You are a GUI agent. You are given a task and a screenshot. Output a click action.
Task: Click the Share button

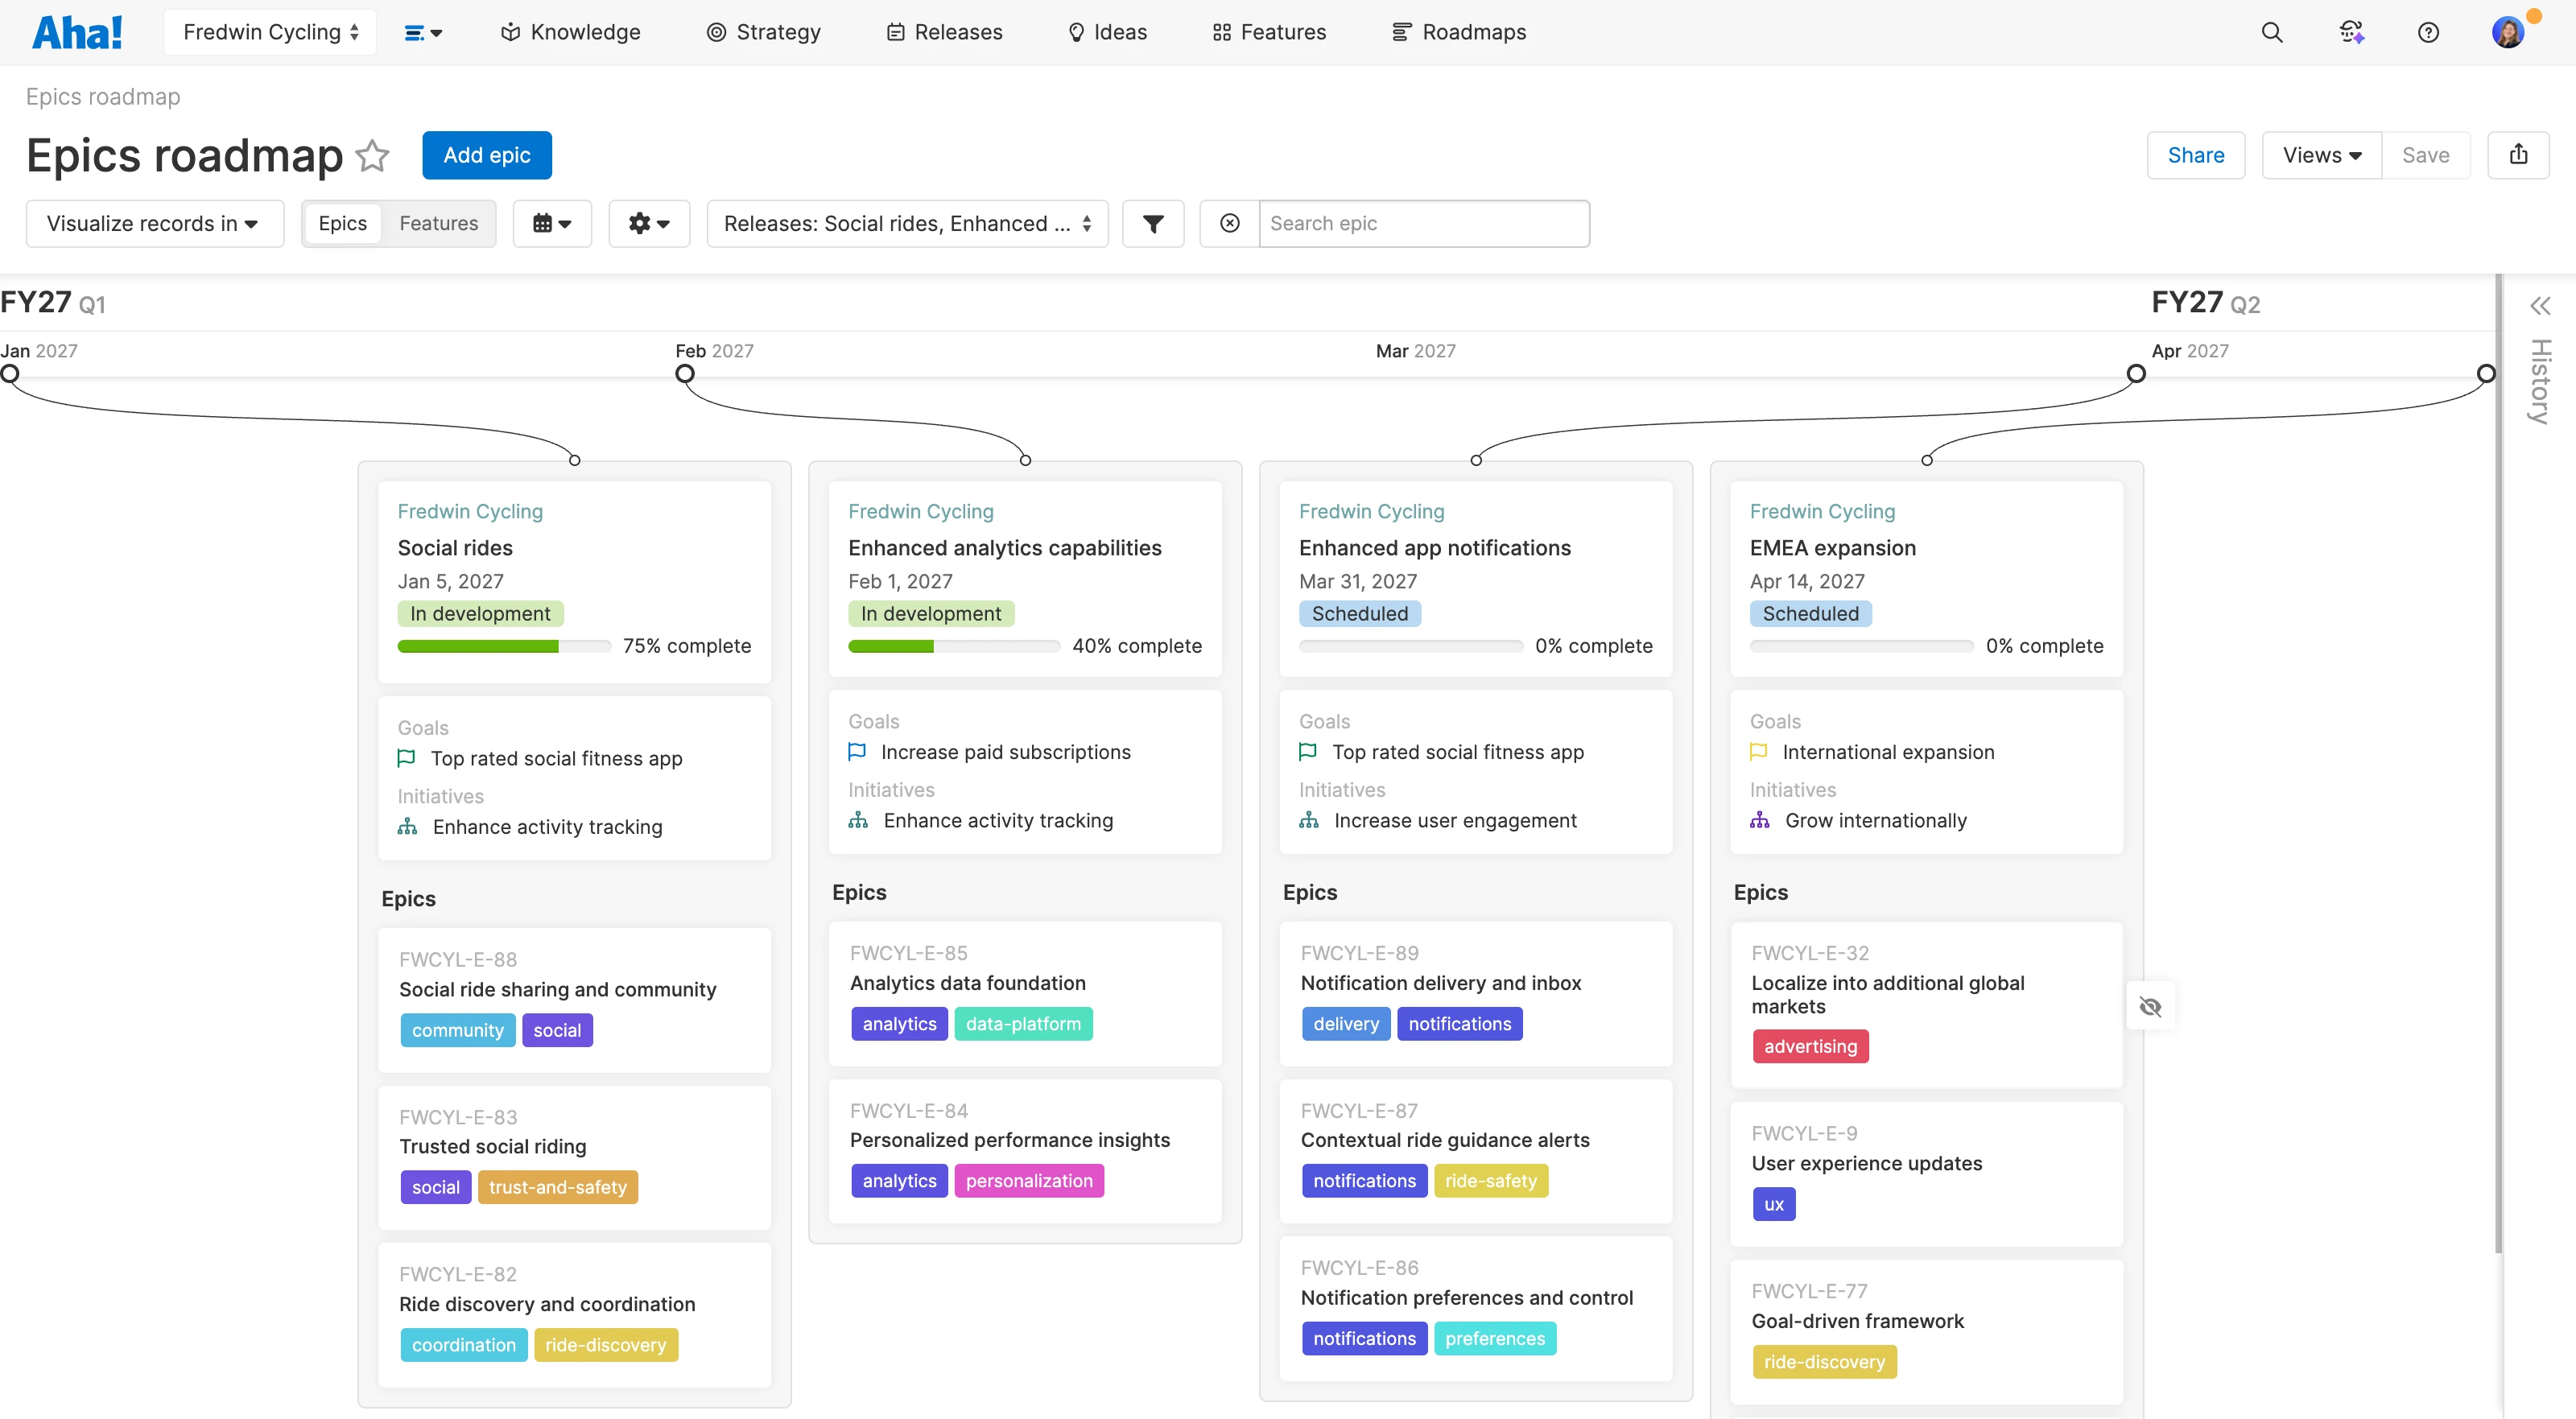pos(2196,155)
